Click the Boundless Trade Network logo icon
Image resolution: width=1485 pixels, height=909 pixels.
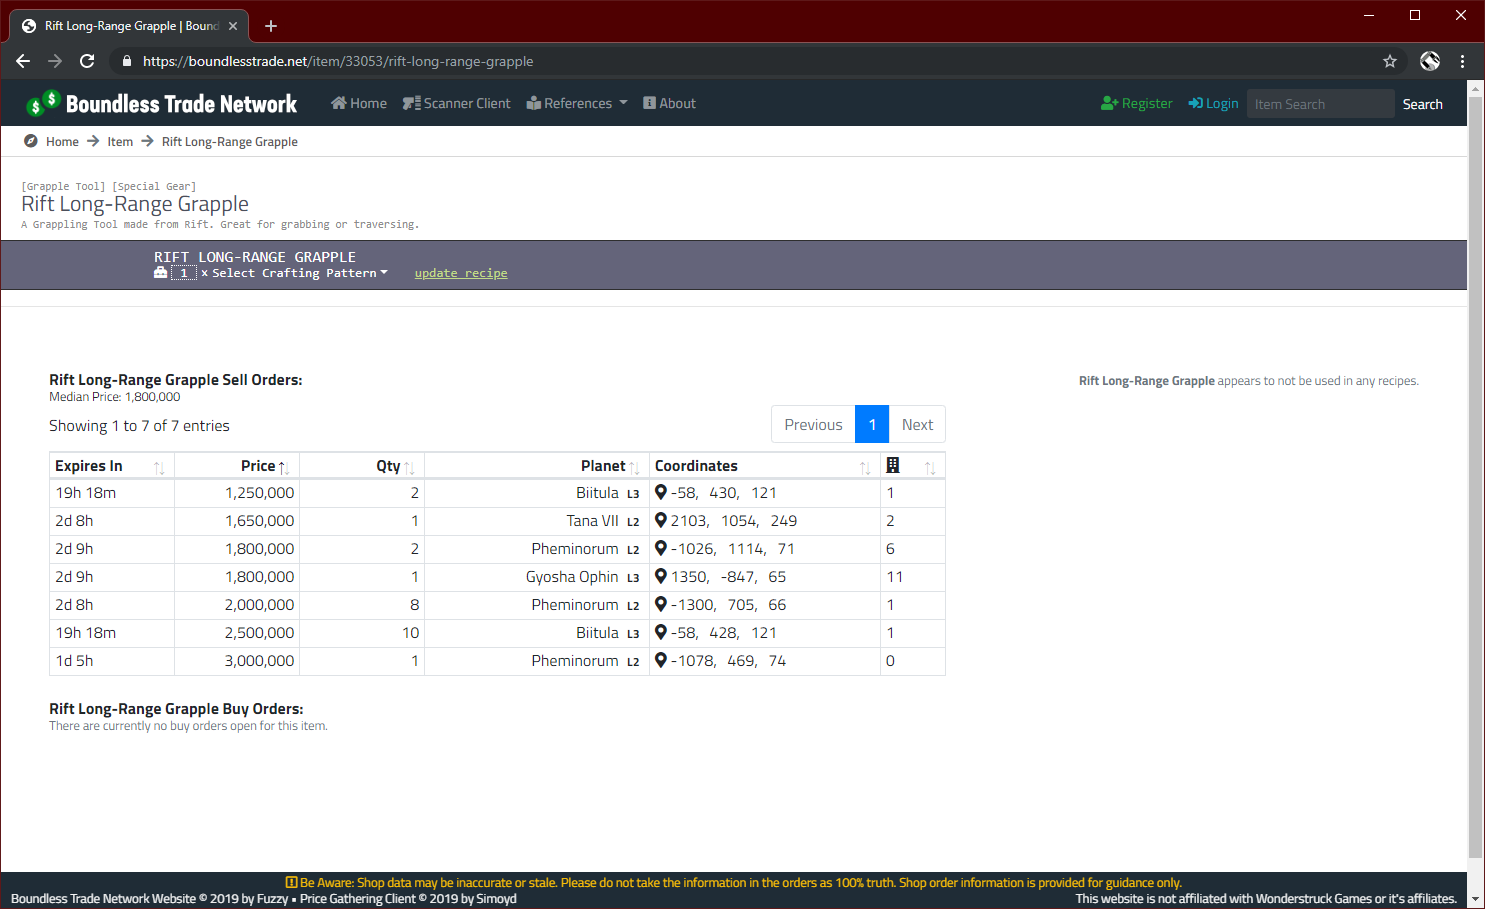tap(43, 103)
